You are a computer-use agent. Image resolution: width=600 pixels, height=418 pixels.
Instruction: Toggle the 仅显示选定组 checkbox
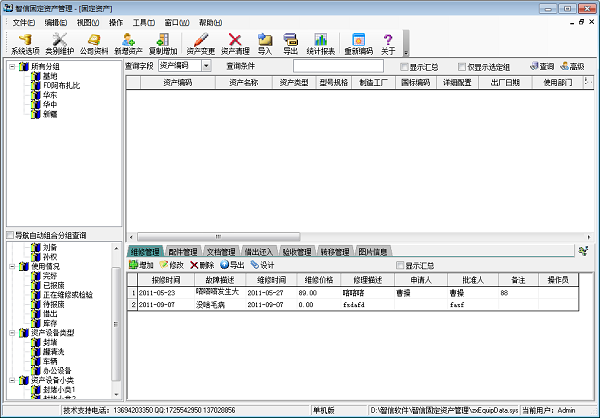(462, 67)
